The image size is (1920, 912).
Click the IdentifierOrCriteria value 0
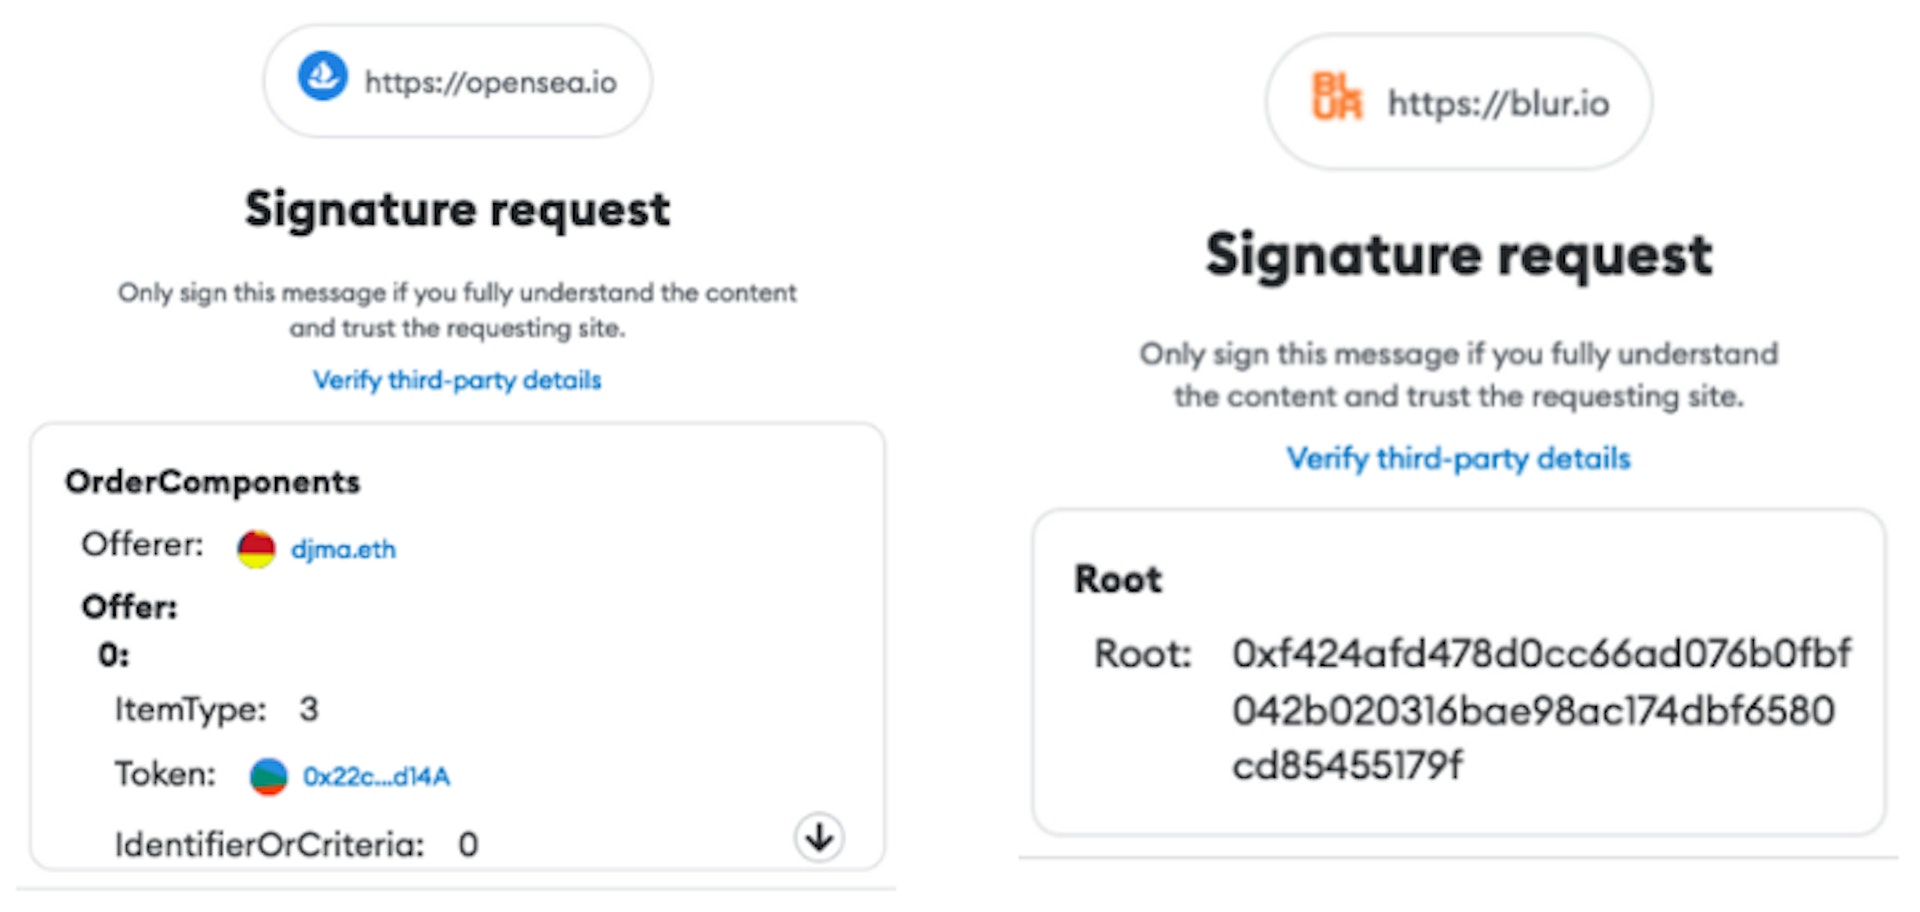[468, 845]
